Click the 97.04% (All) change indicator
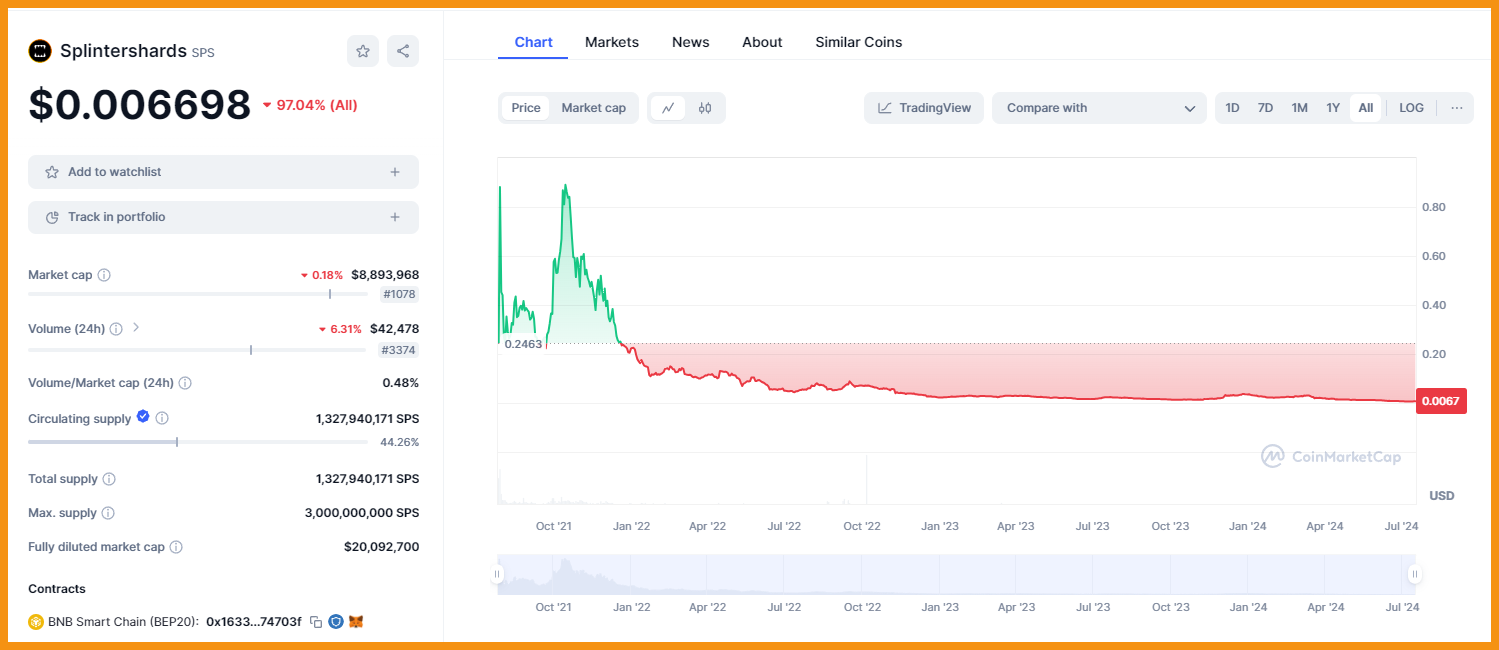The height and width of the screenshot is (650, 1499). tap(310, 105)
